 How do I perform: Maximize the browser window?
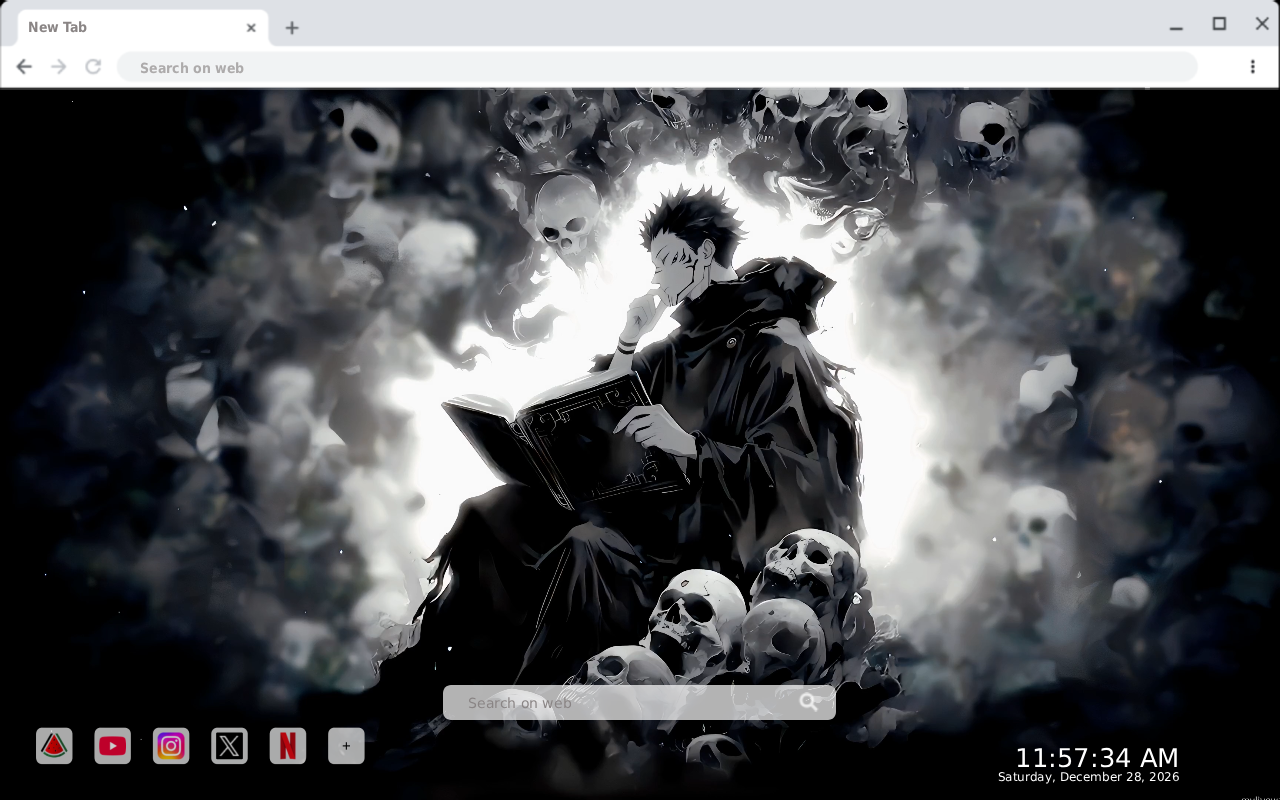[1219, 24]
